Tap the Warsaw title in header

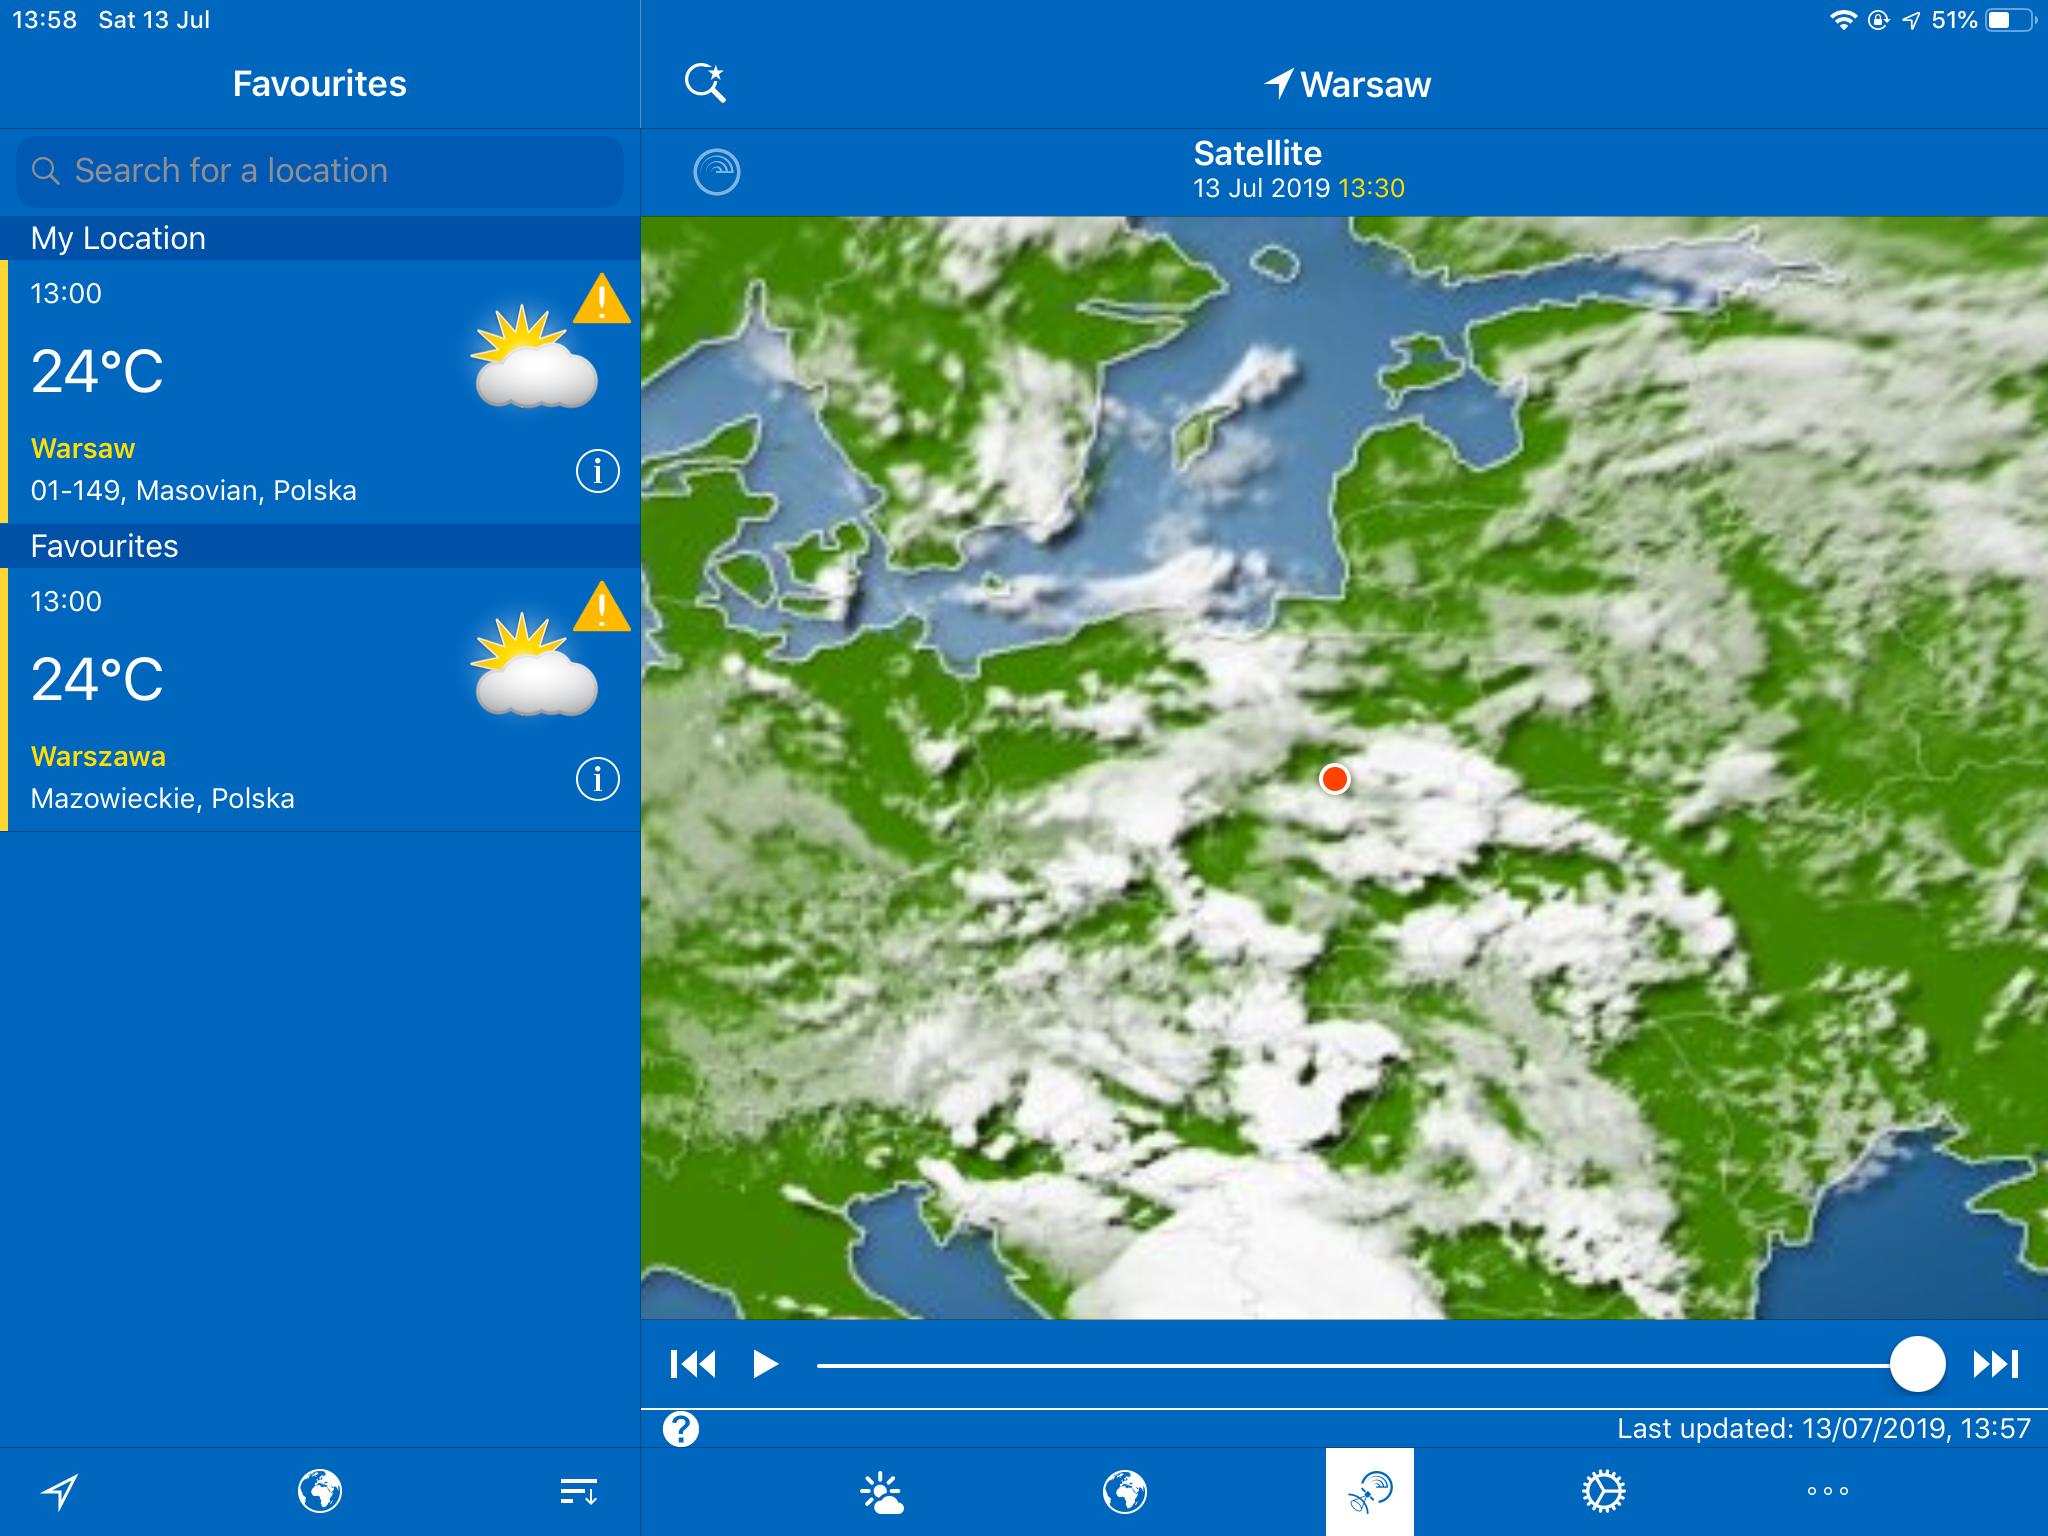point(1347,84)
